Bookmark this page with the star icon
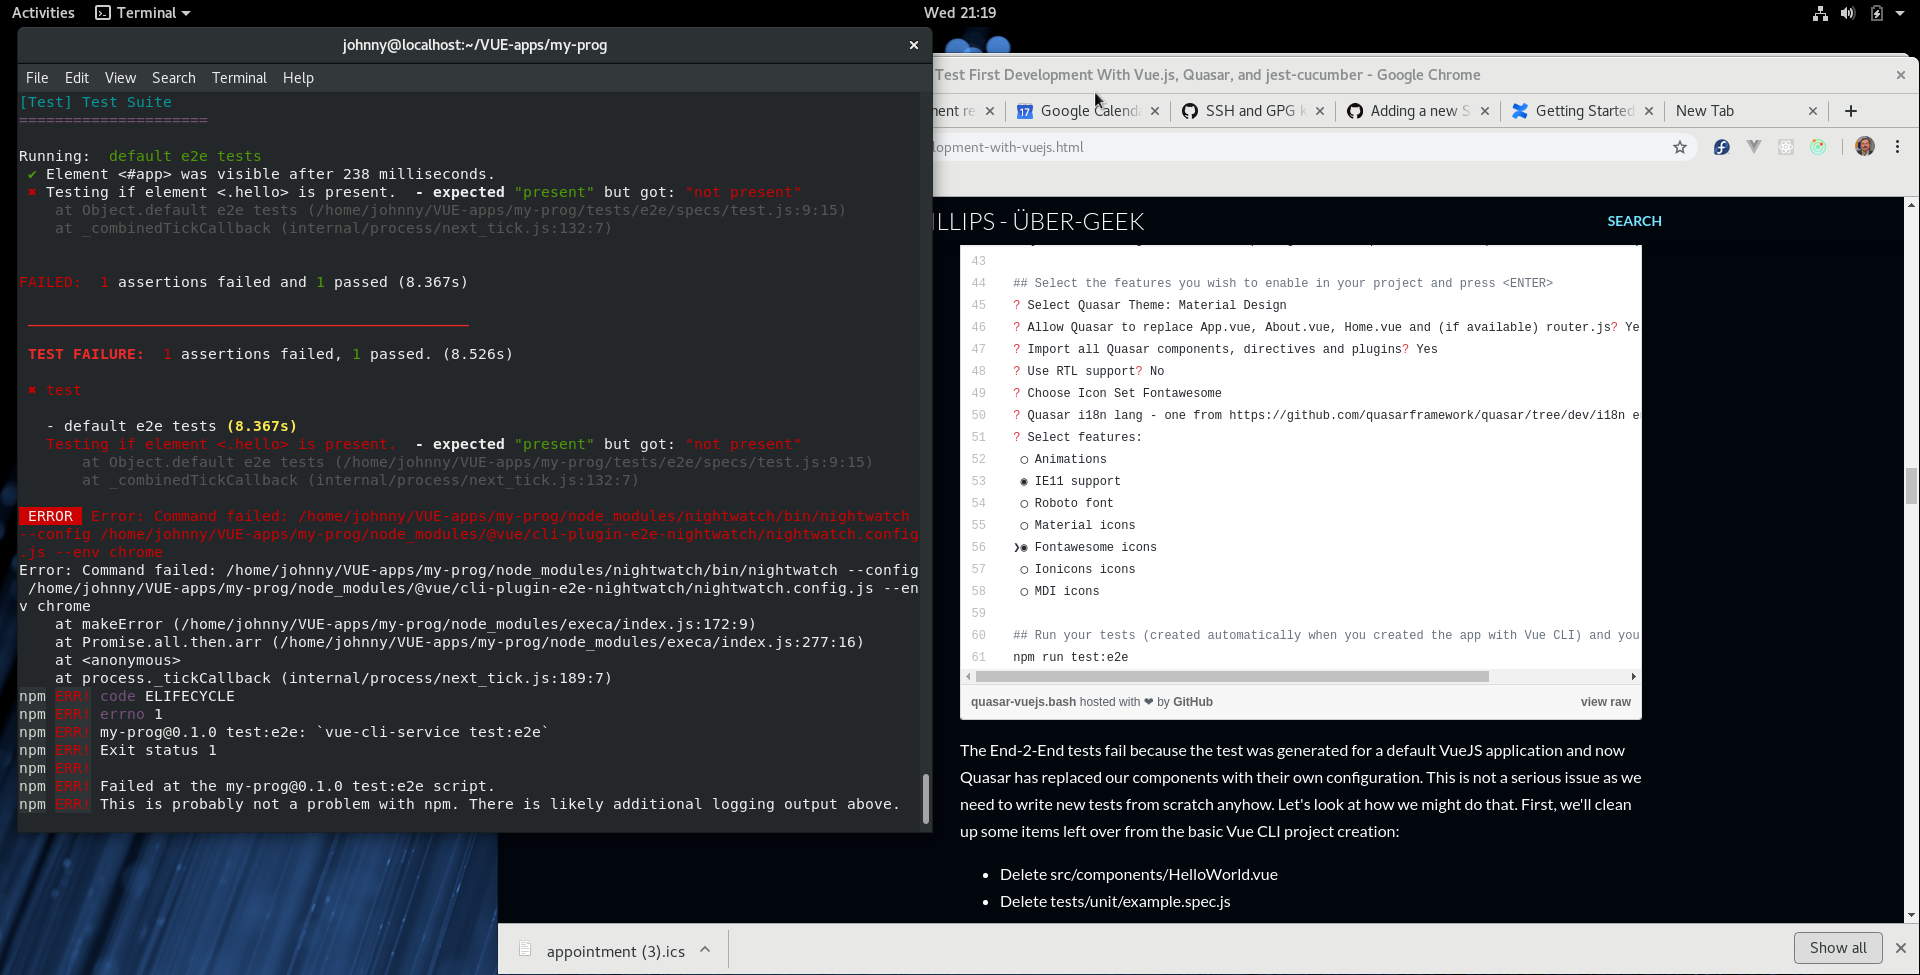Screen dimensions: 1920x975 [x=1680, y=147]
